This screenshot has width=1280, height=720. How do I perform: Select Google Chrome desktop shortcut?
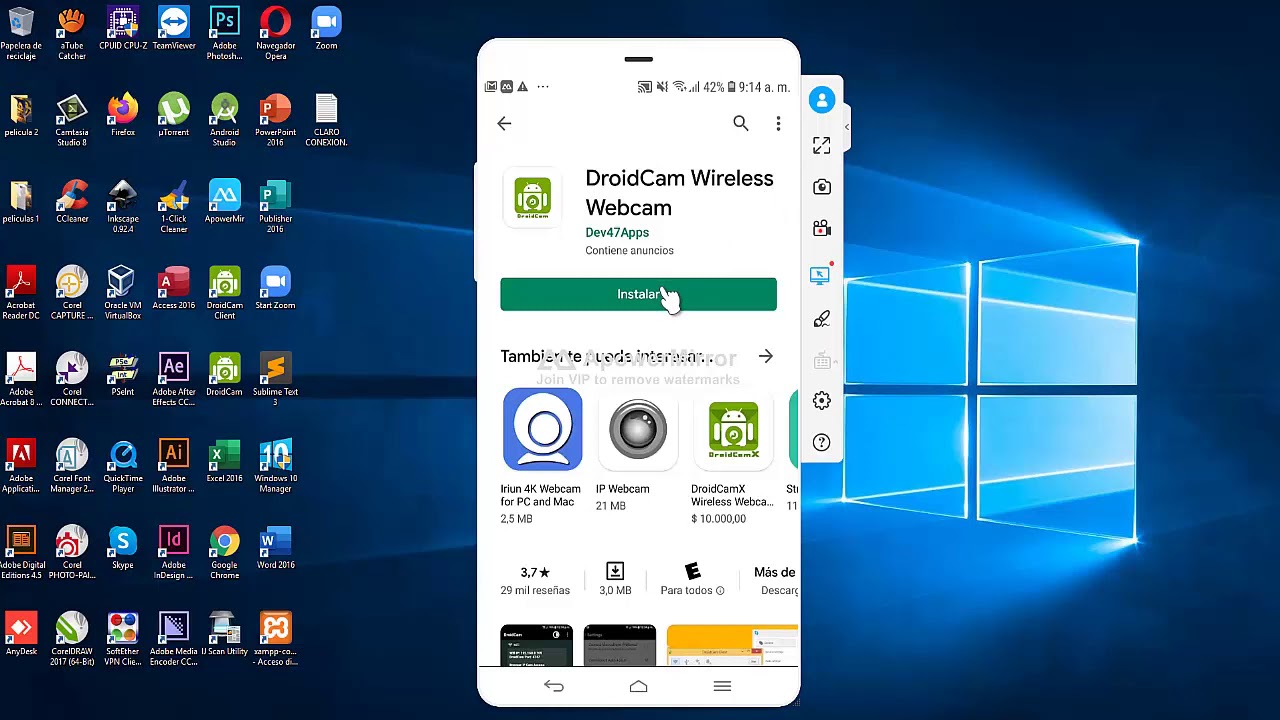[x=225, y=553]
